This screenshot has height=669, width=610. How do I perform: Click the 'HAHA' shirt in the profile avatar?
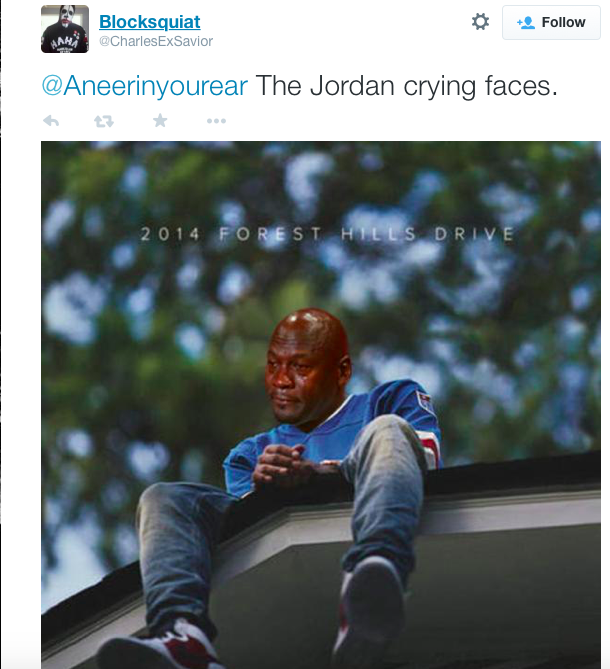coord(64,41)
